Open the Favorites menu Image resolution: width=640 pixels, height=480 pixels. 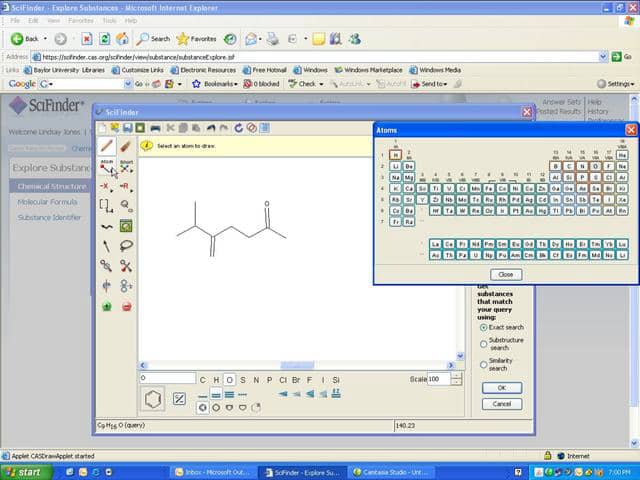pos(81,20)
